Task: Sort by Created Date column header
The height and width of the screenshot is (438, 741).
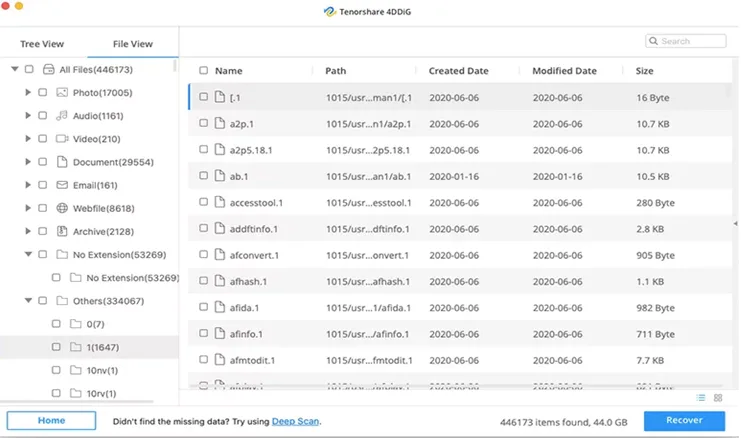Action: tap(458, 71)
